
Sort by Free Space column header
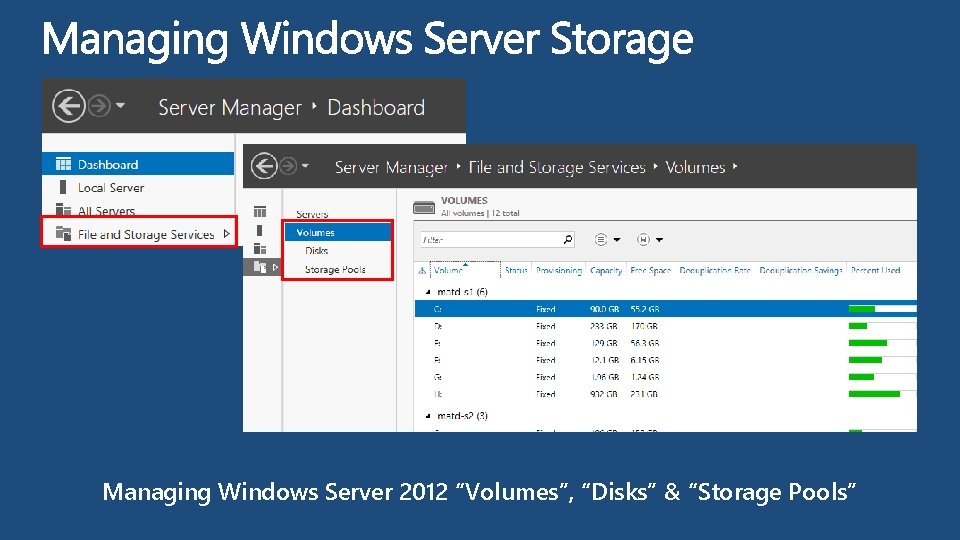(651, 270)
